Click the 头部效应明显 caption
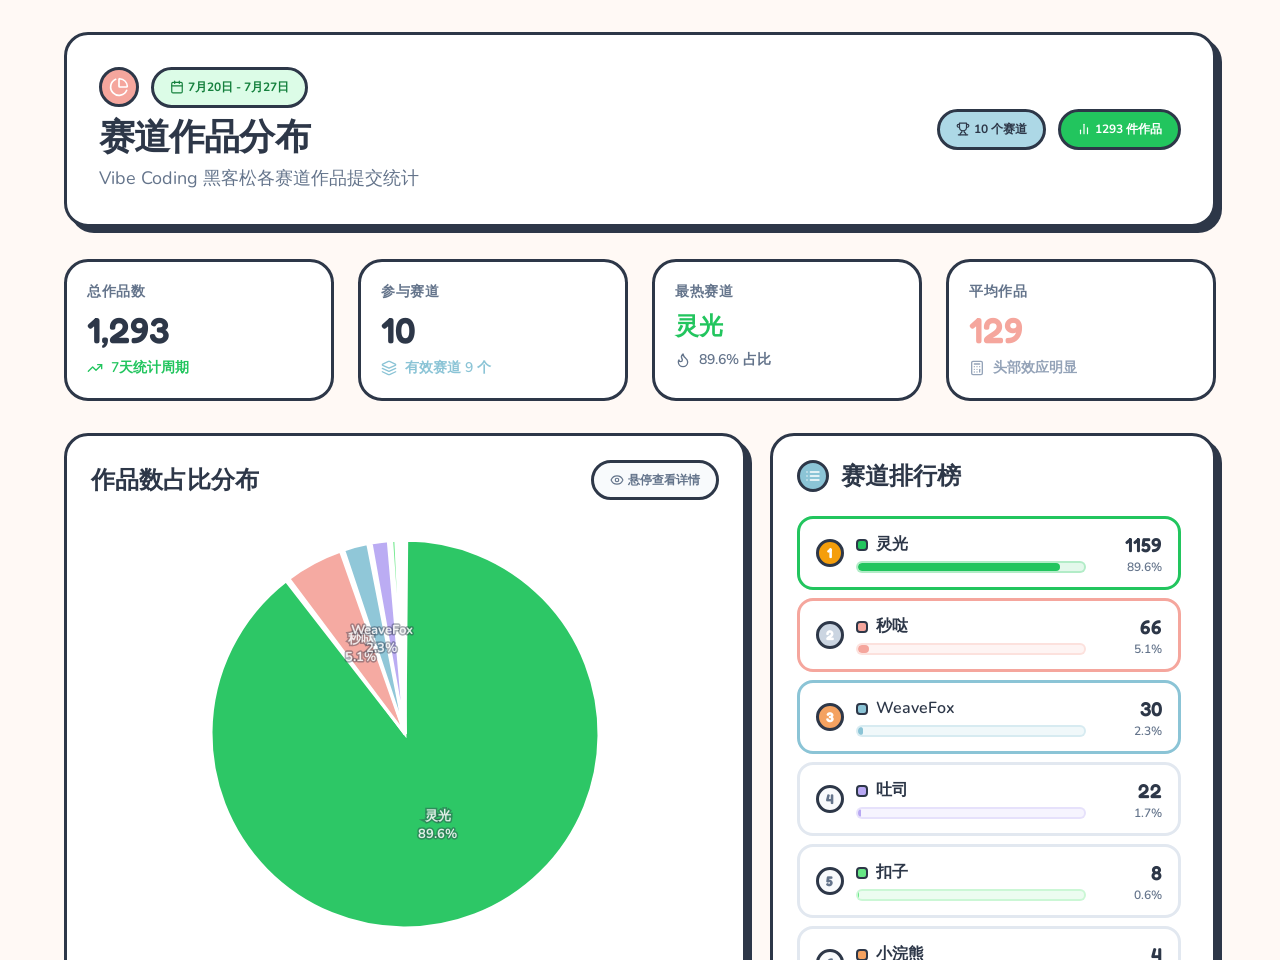The image size is (1280, 960). coord(1035,368)
